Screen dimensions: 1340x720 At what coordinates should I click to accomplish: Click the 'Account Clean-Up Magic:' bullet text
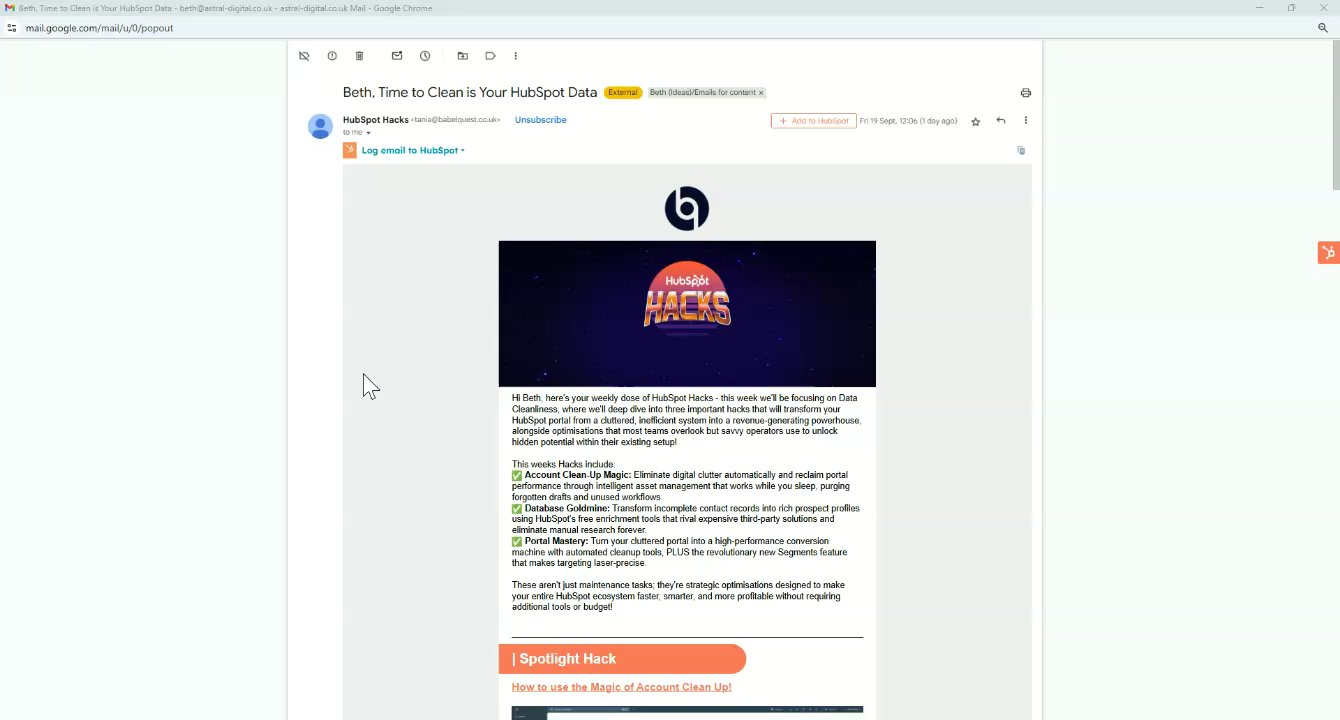click(x=578, y=475)
